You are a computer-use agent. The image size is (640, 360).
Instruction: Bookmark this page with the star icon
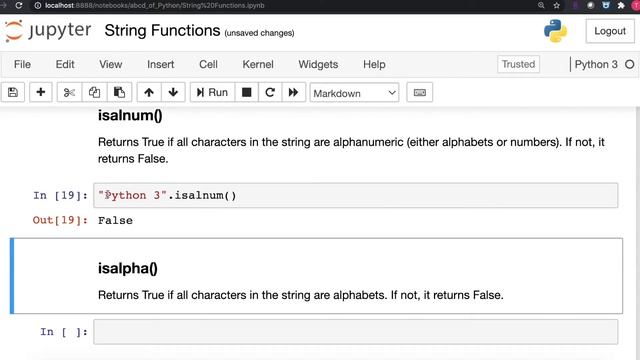point(556,5)
